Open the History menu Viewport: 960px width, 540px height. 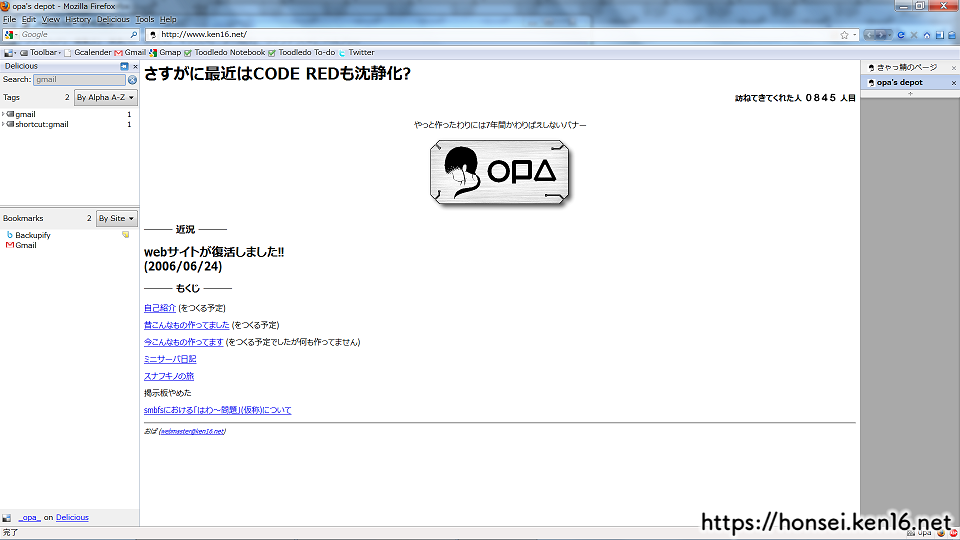pos(78,19)
